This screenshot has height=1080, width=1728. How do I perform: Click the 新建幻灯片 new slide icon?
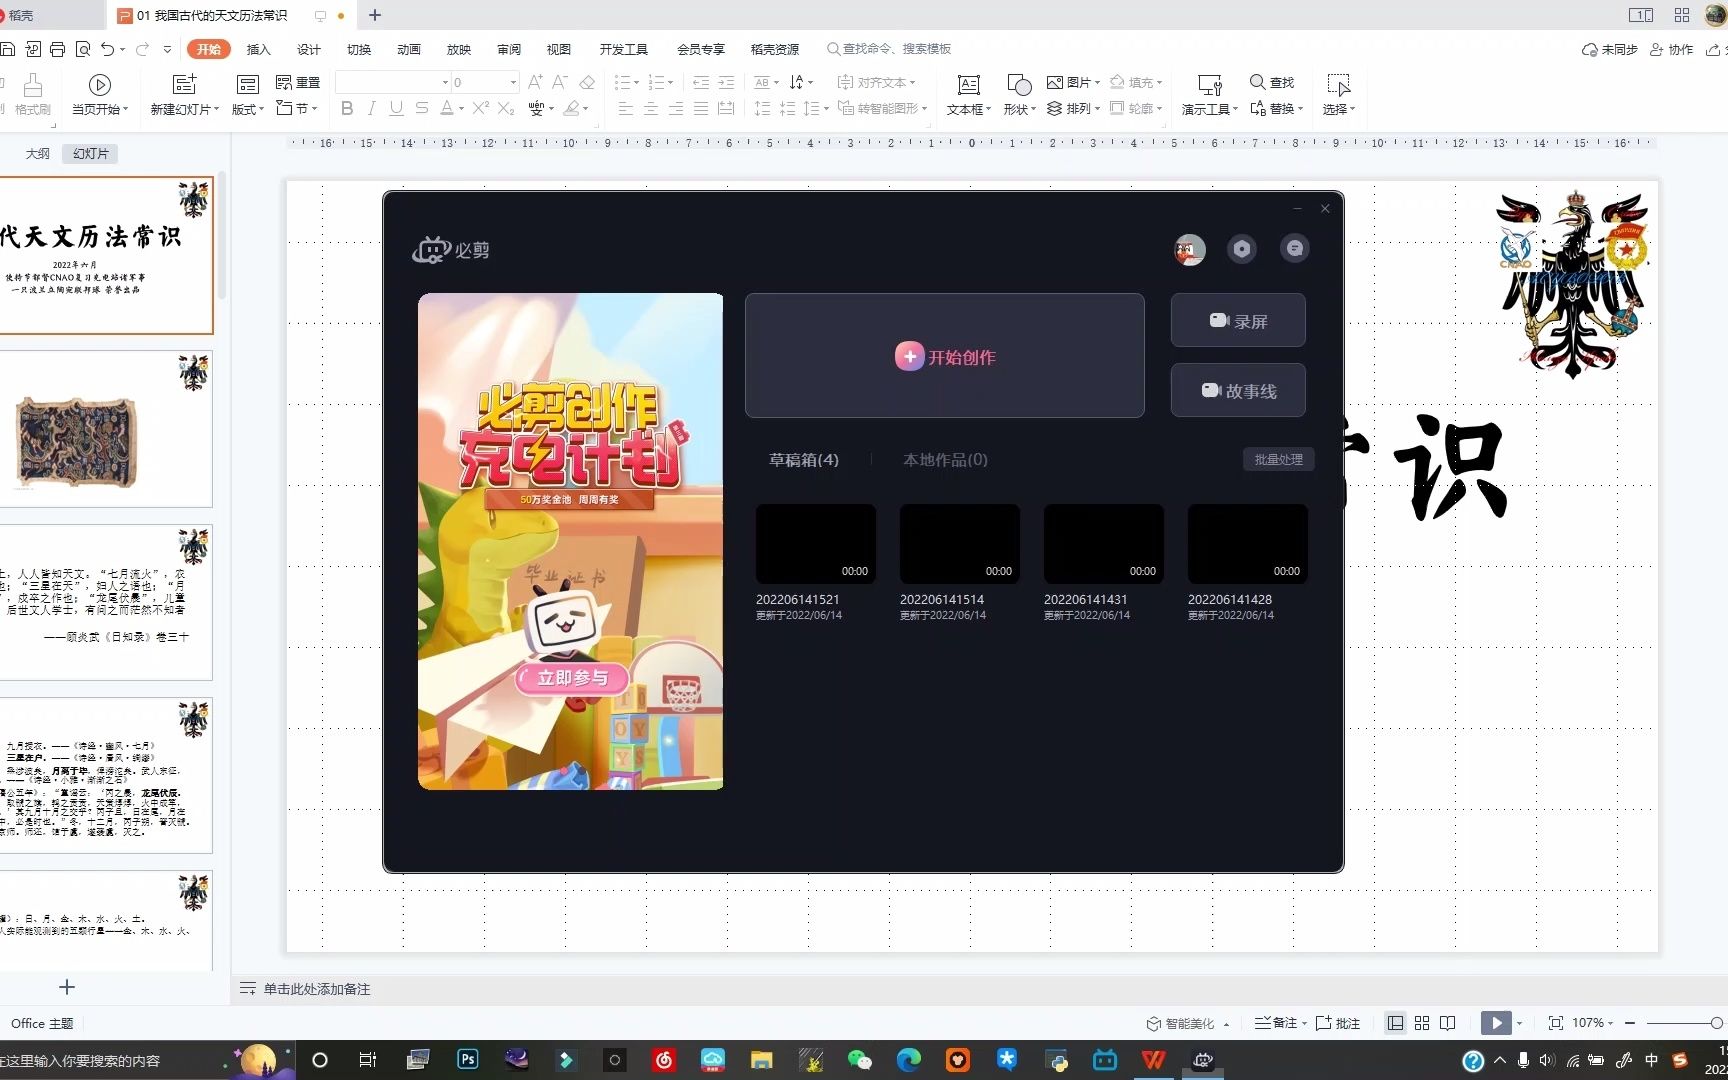click(x=184, y=84)
